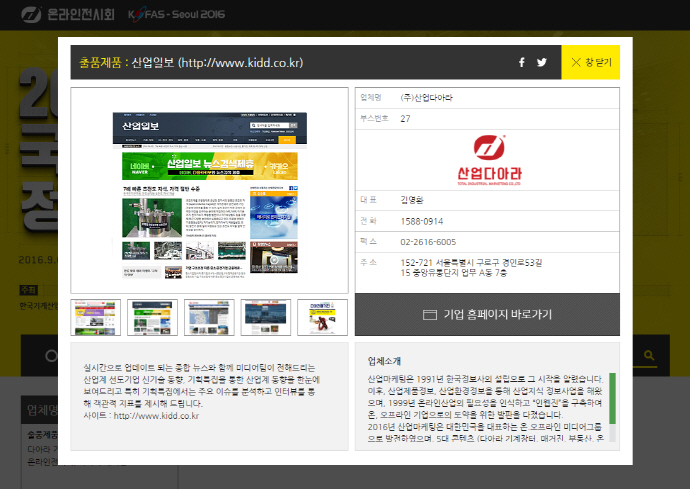Click the 업체소개 section heading
Viewport: 690px width, 489px height.
pos(384,360)
